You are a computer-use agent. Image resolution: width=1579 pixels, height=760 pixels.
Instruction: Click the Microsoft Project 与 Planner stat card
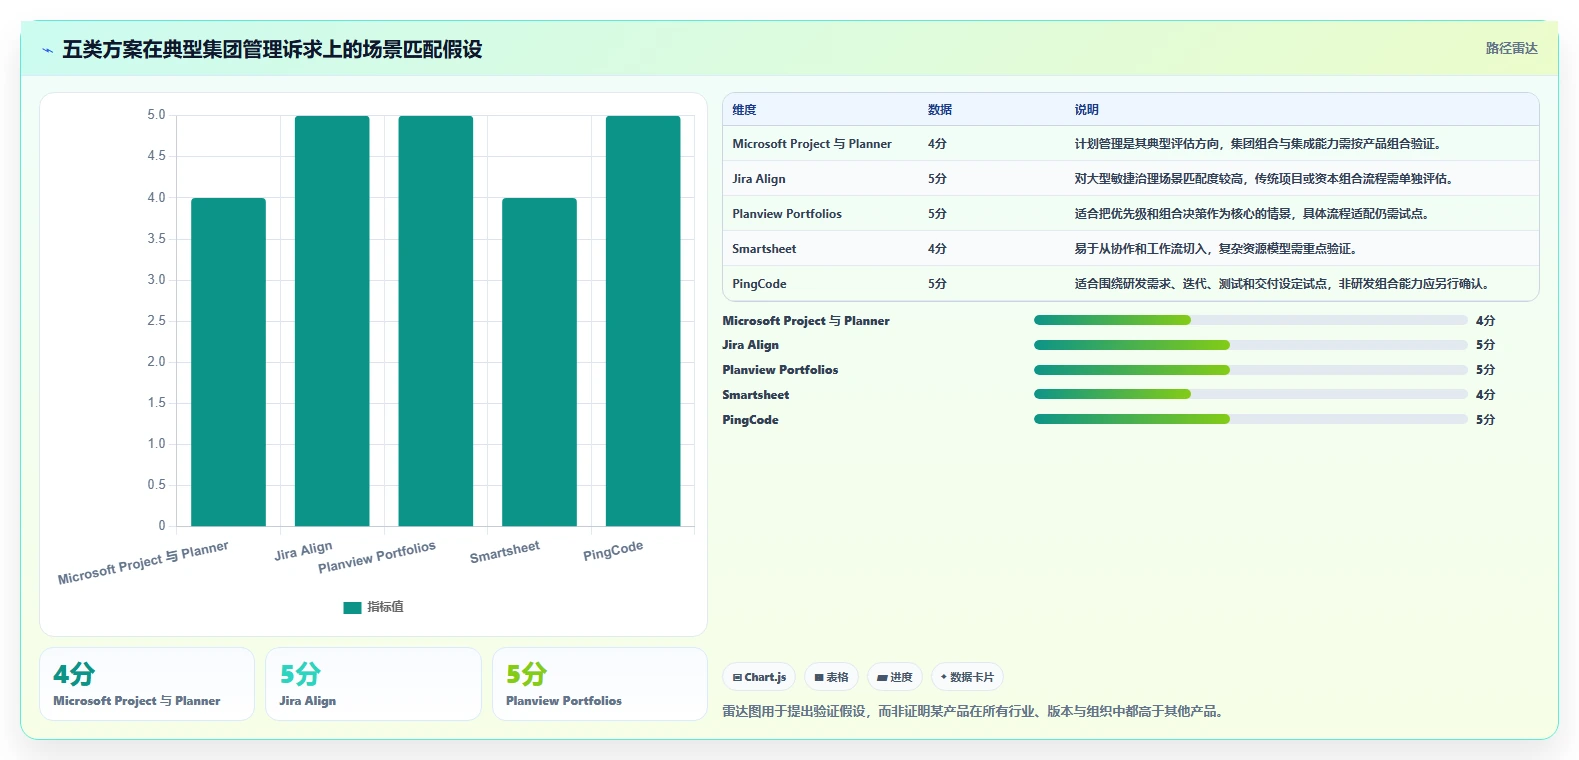tap(147, 684)
